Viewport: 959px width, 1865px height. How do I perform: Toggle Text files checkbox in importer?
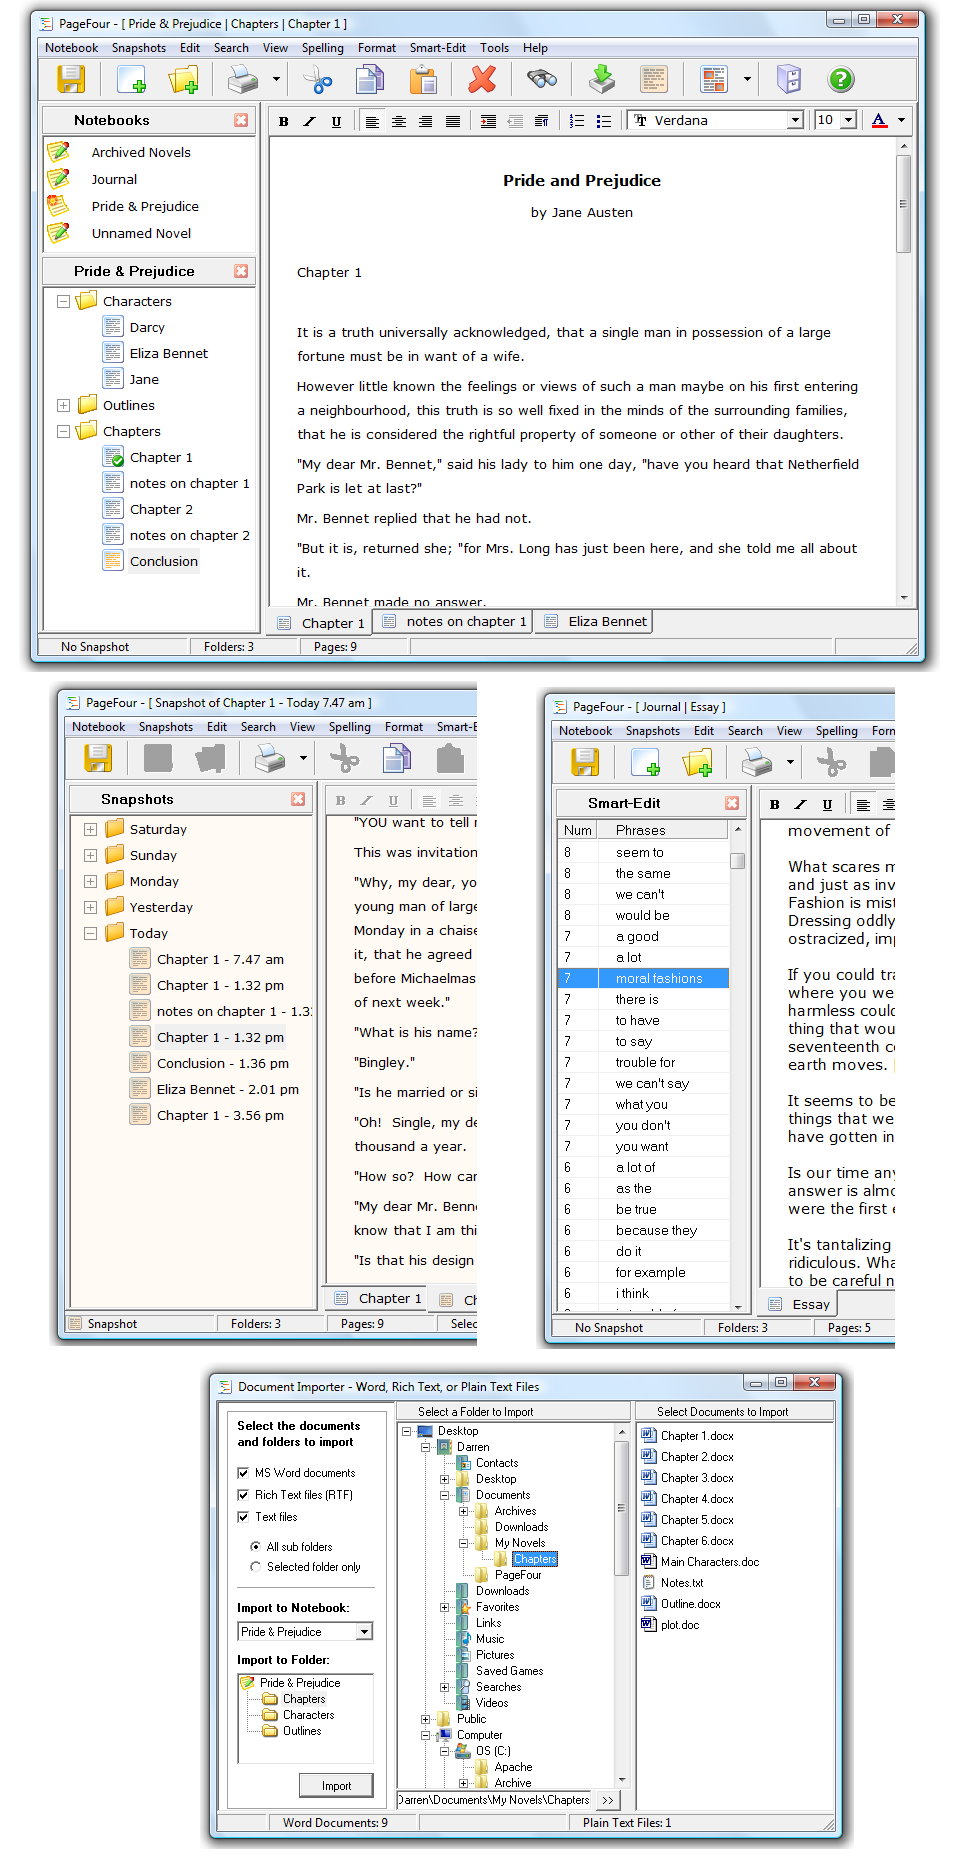click(x=243, y=1517)
